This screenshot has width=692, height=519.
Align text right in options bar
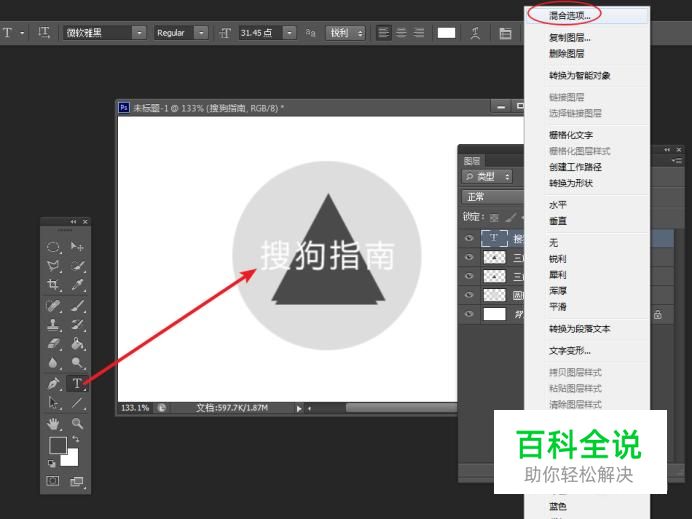coord(418,33)
